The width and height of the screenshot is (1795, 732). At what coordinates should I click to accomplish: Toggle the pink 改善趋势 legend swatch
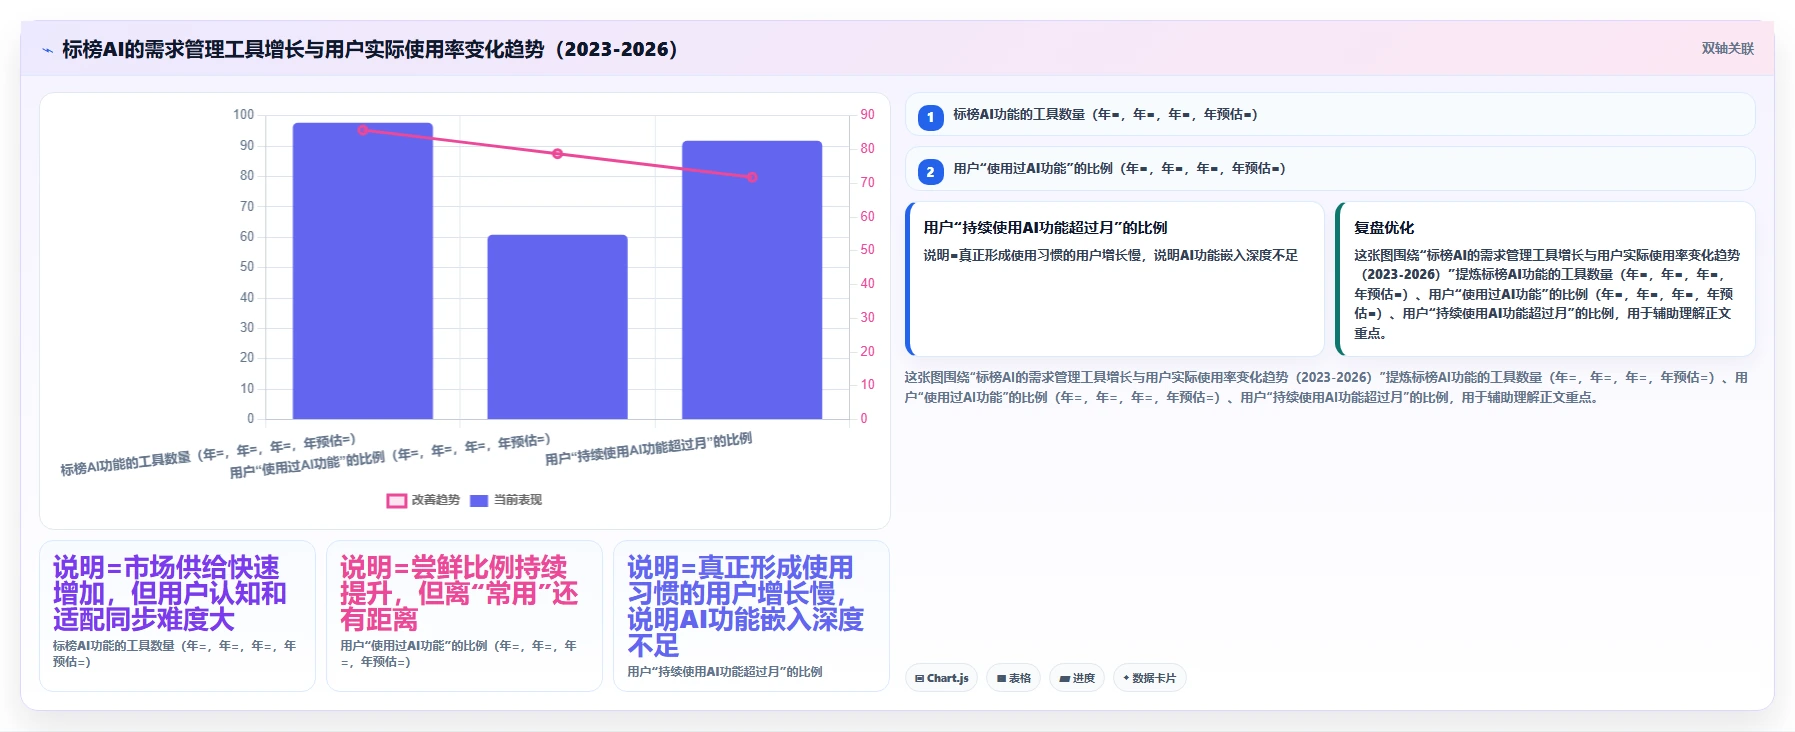[397, 500]
